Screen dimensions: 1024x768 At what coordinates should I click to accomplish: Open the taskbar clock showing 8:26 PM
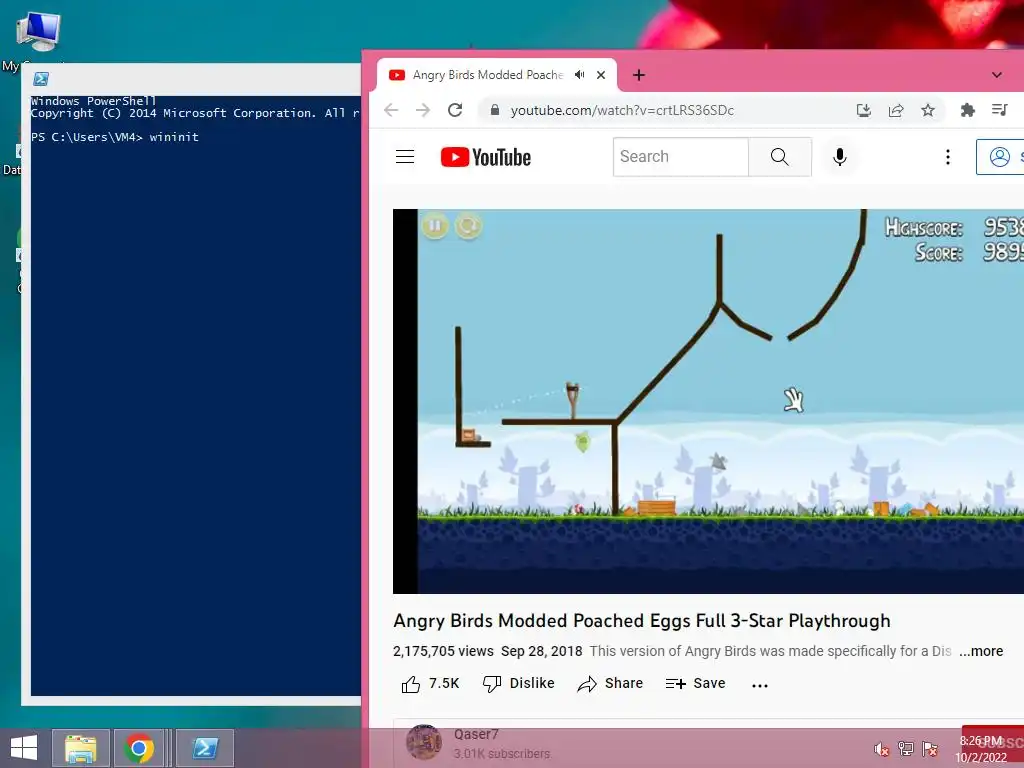pos(982,749)
